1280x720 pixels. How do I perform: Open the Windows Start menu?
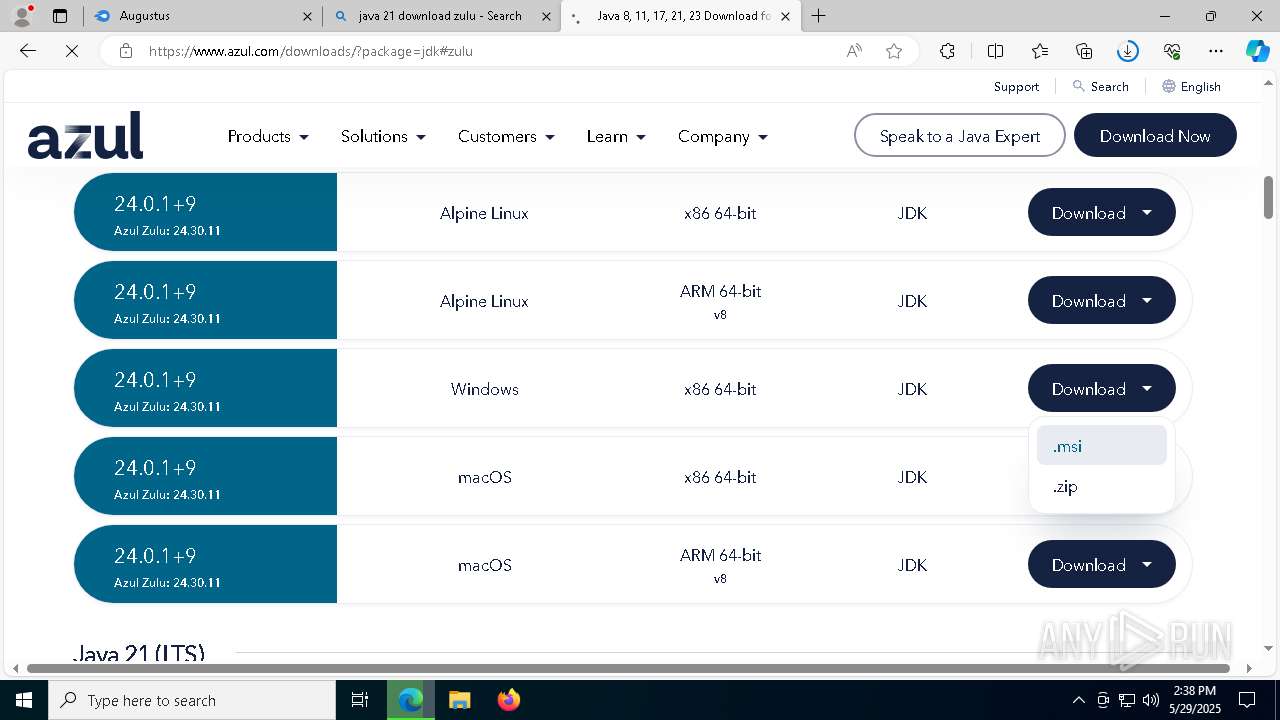(24, 700)
